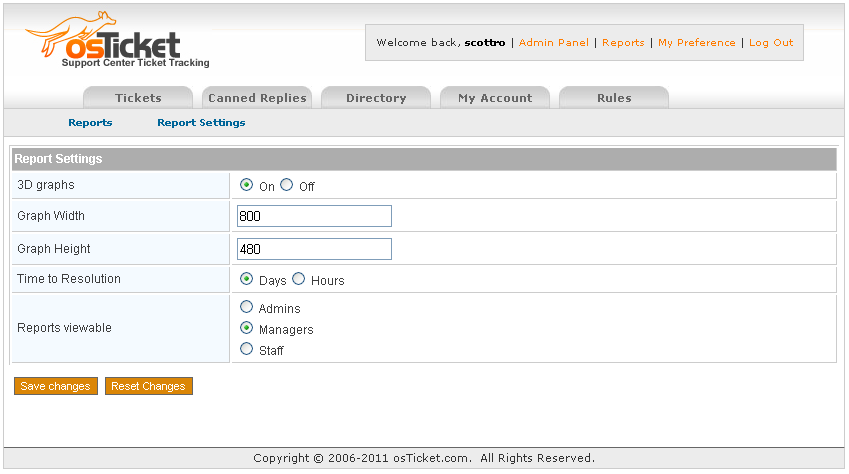Switch to the Rules tab
Image resolution: width=849 pixels, height=474 pixels.
tap(614, 98)
